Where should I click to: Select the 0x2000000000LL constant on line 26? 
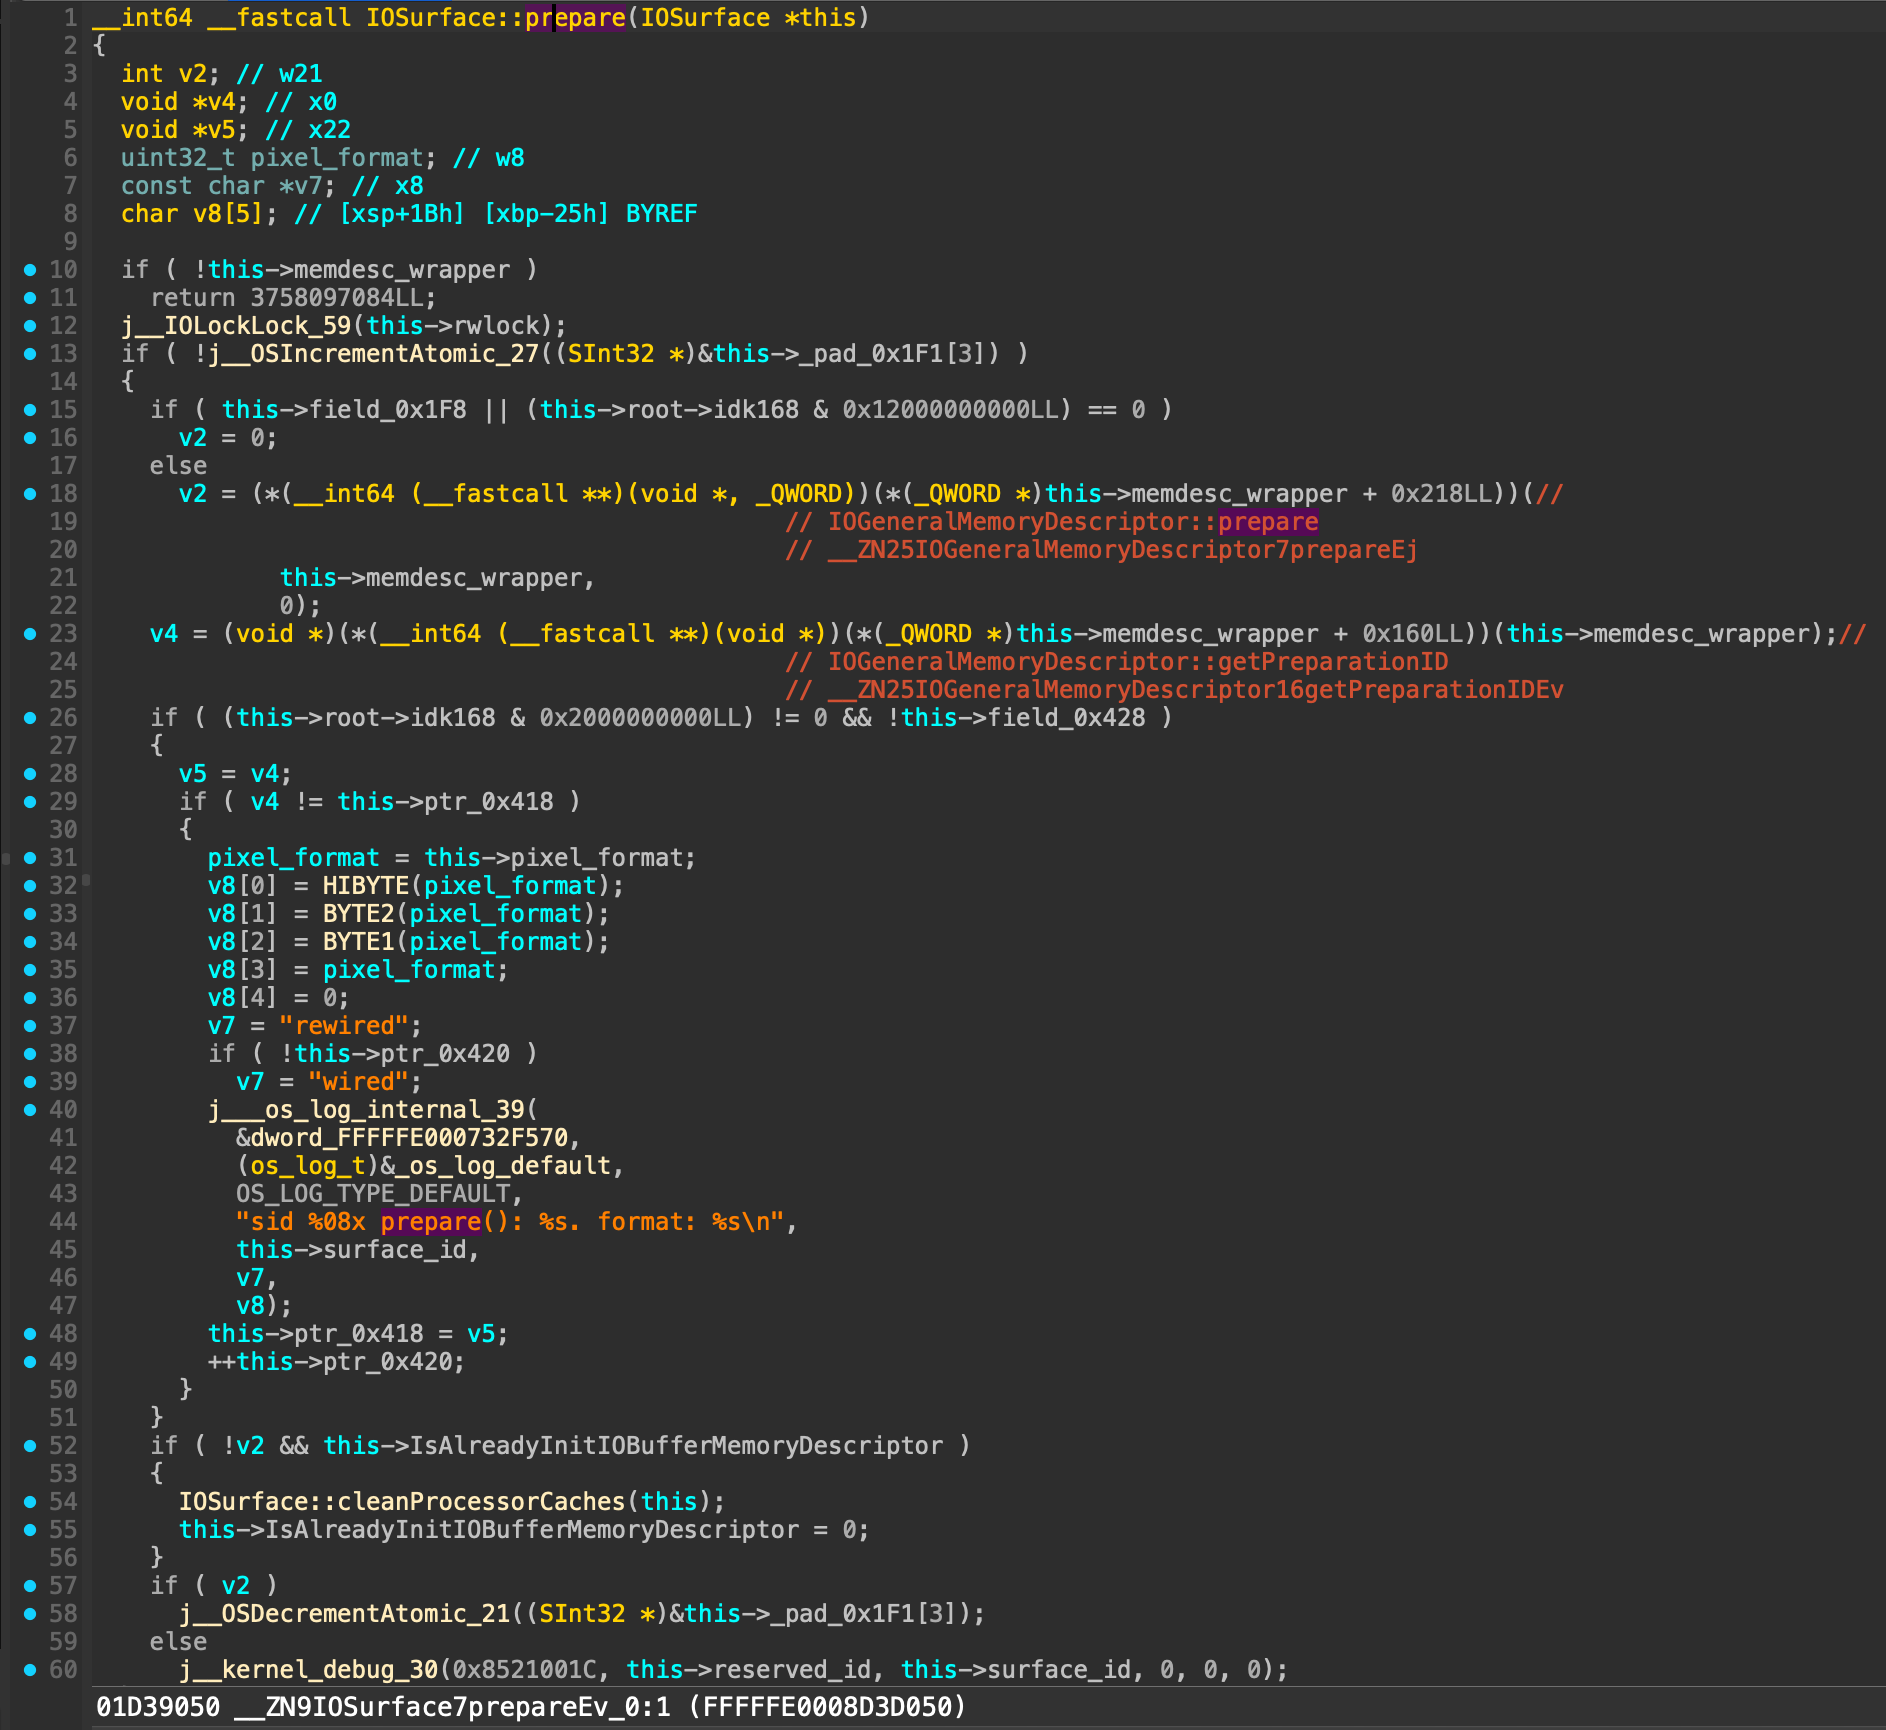[x=641, y=717]
